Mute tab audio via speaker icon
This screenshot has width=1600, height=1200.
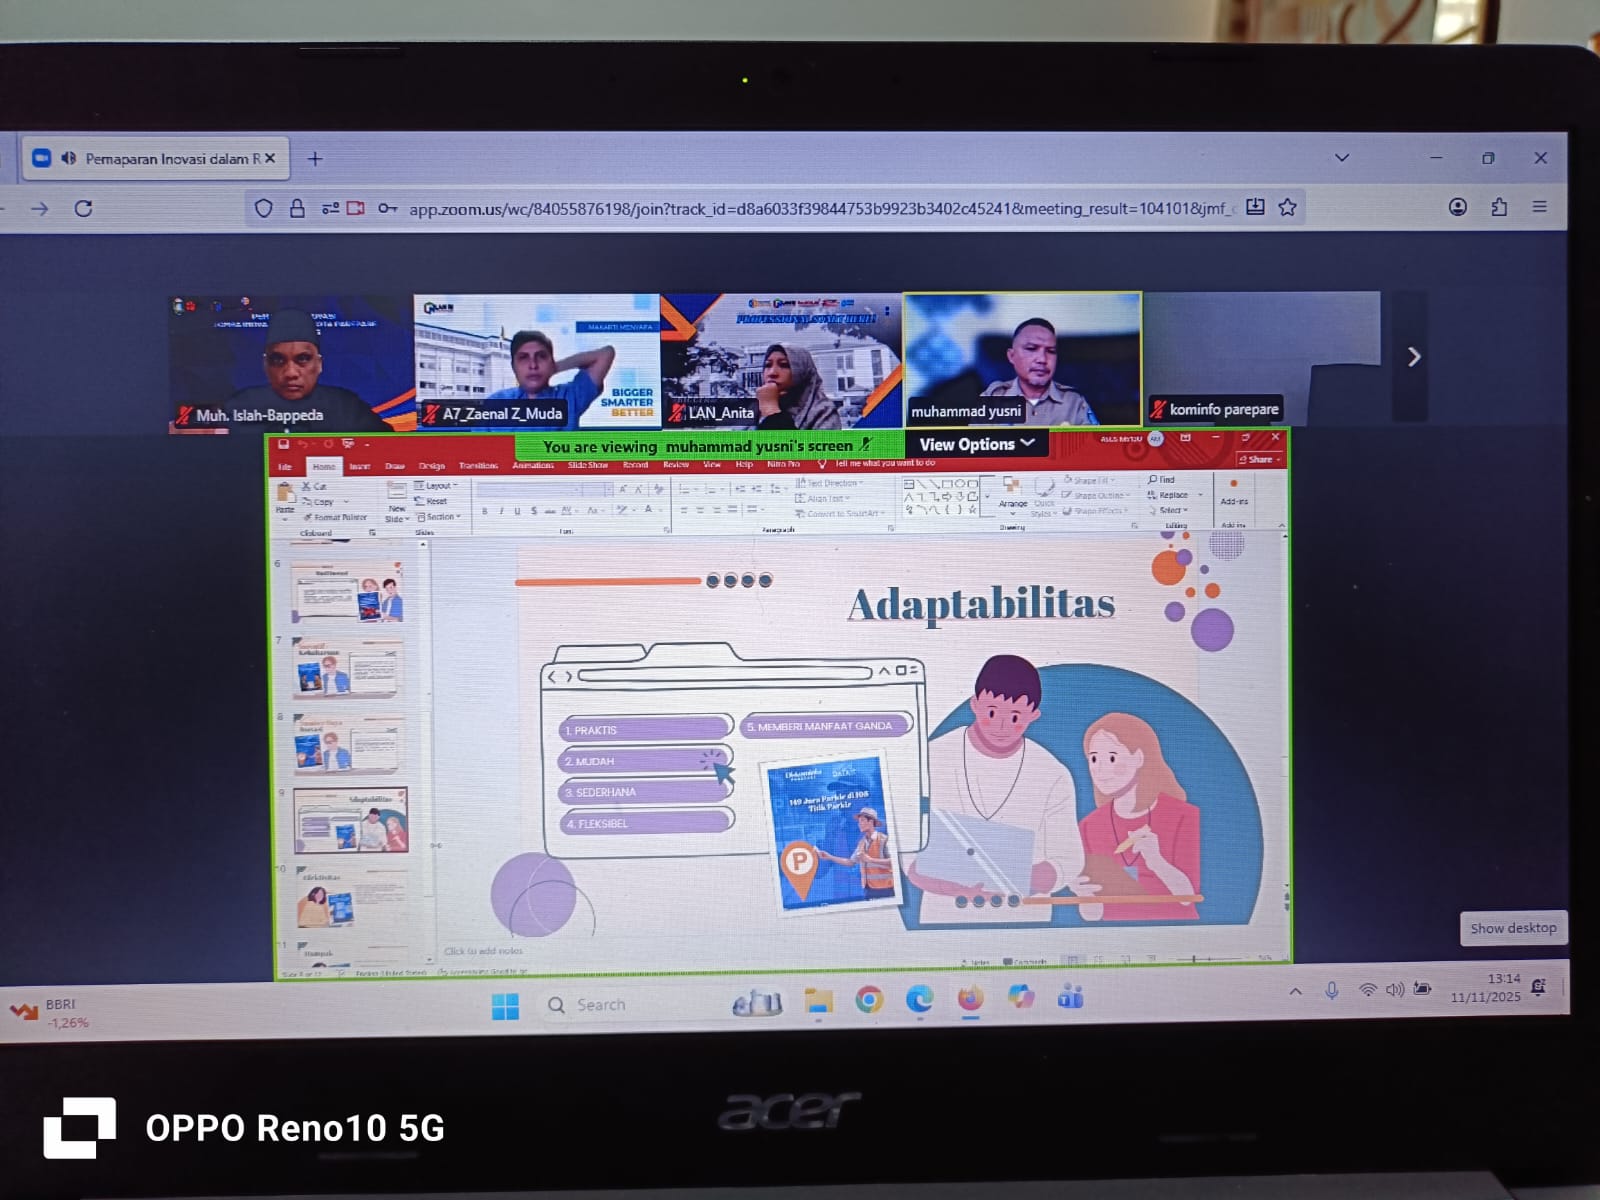tap(69, 158)
